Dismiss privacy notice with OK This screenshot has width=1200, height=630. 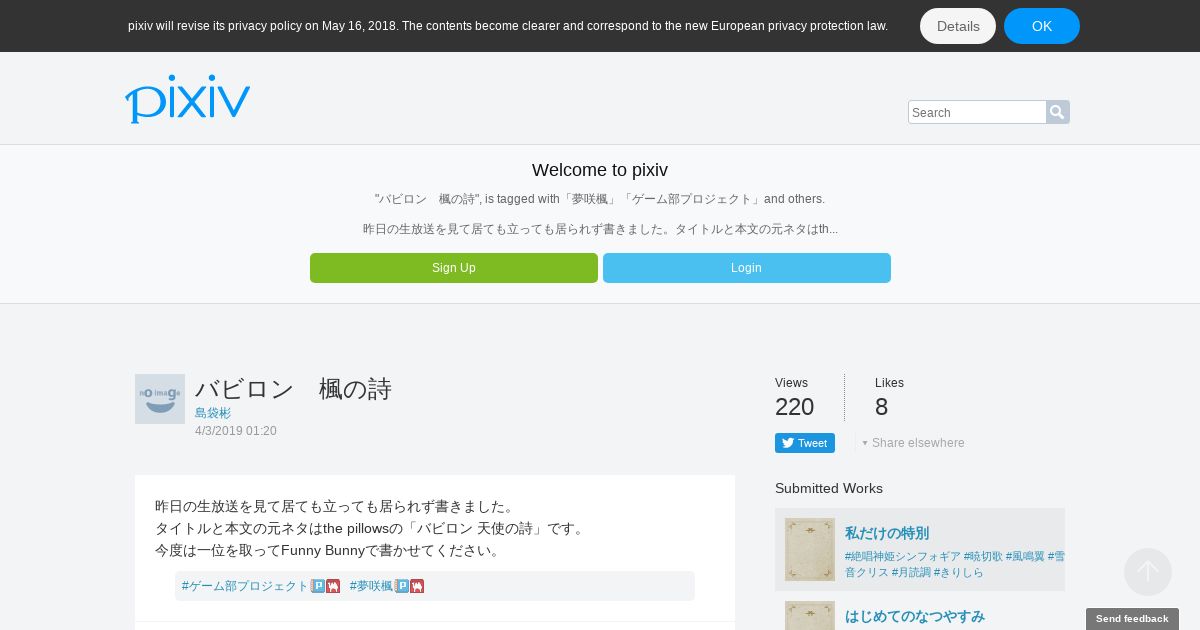[x=1042, y=26]
